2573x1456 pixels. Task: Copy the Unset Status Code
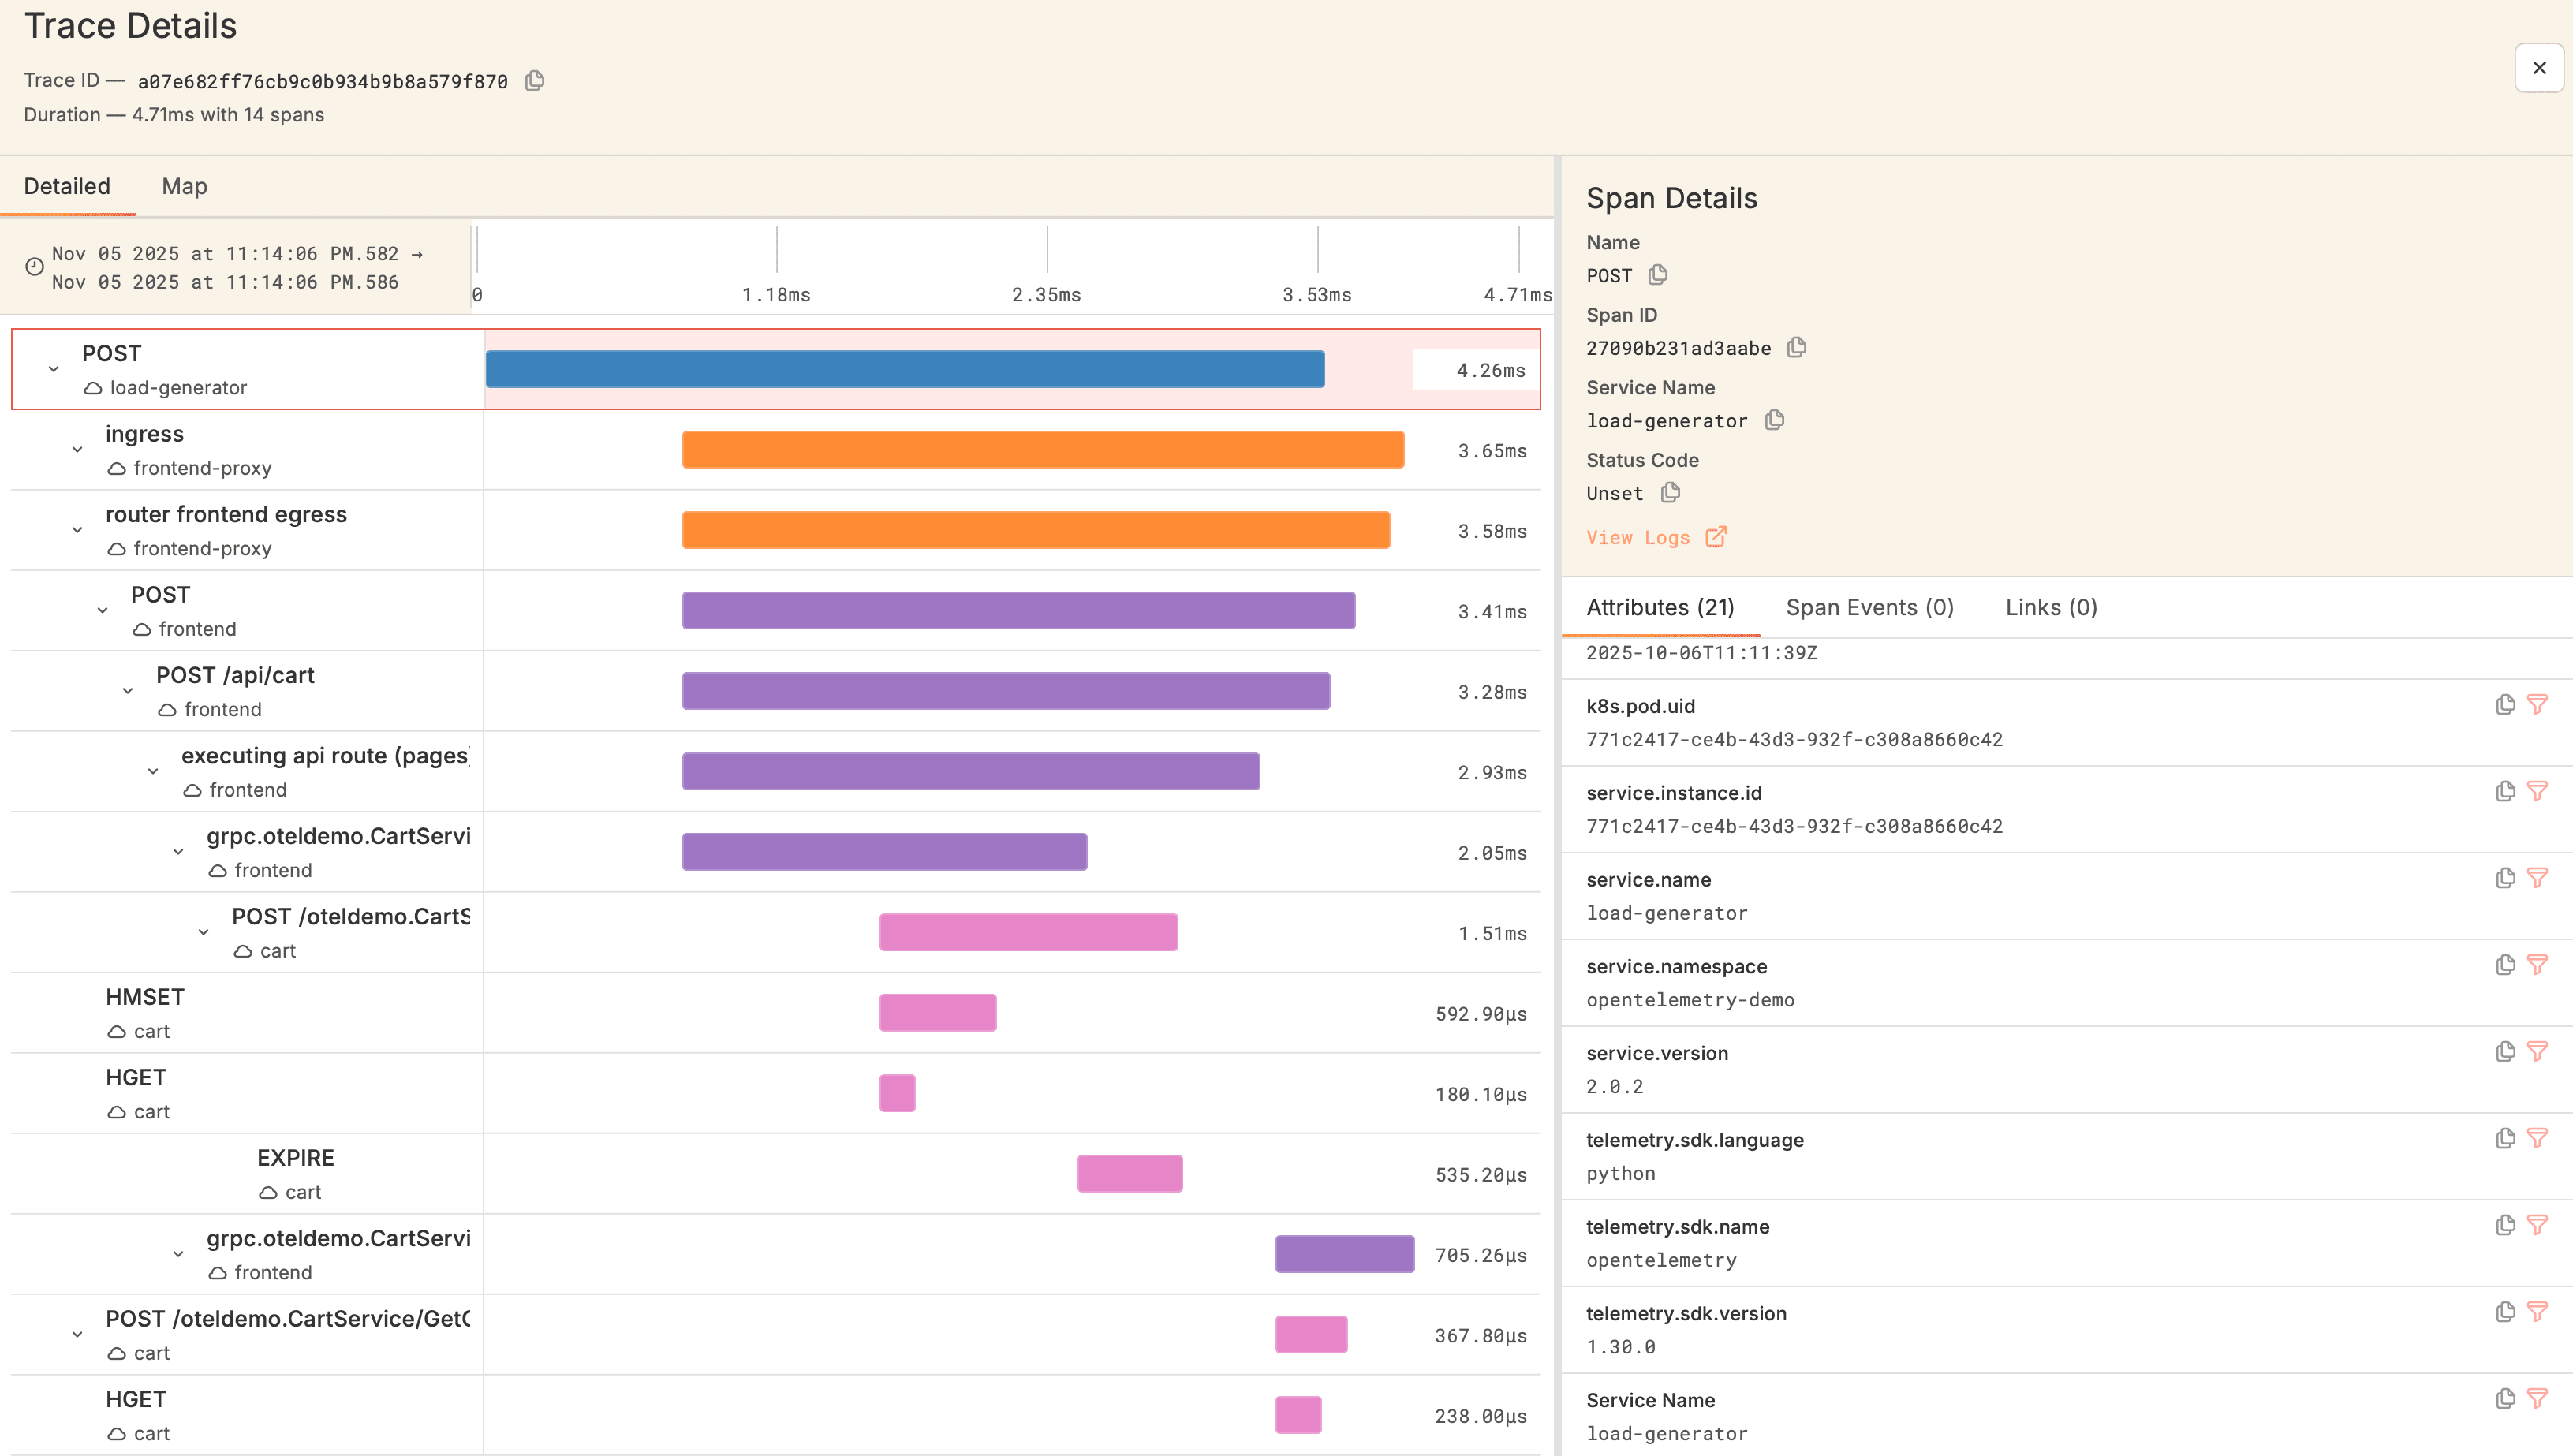point(1670,492)
